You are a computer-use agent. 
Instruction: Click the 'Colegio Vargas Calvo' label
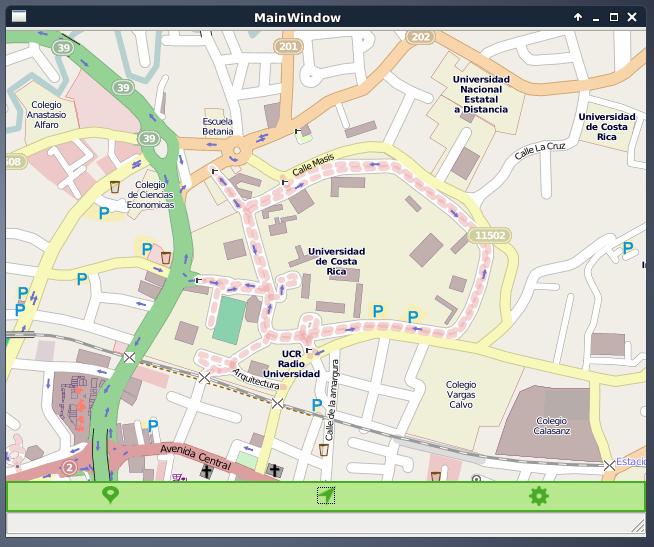click(461, 394)
